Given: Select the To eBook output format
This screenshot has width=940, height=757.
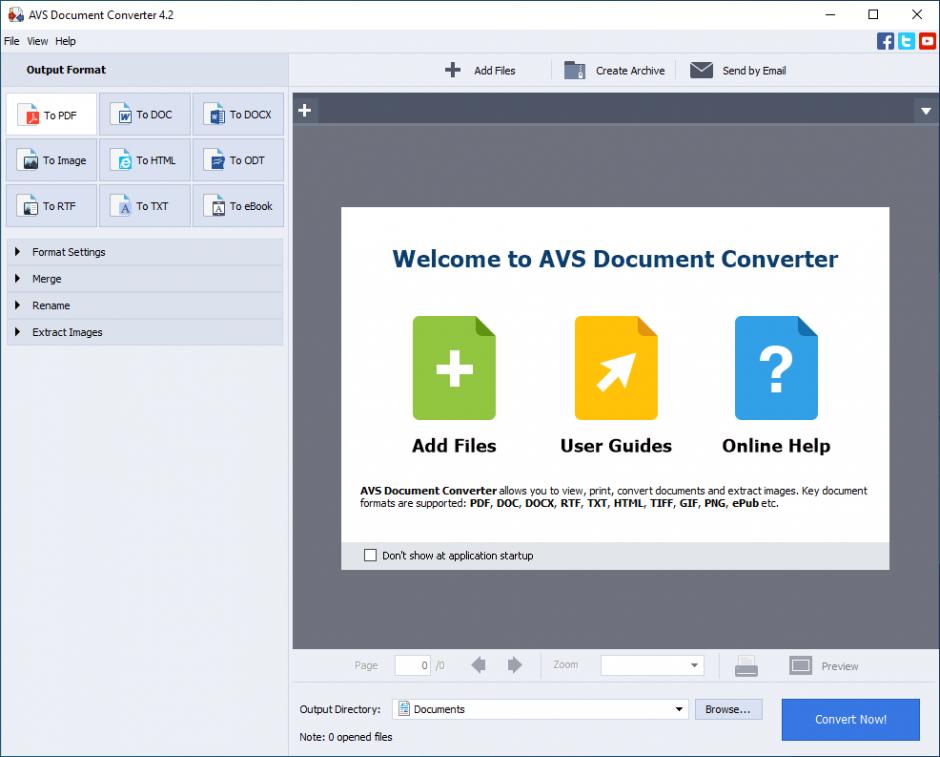Looking at the screenshot, I should coord(238,206).
